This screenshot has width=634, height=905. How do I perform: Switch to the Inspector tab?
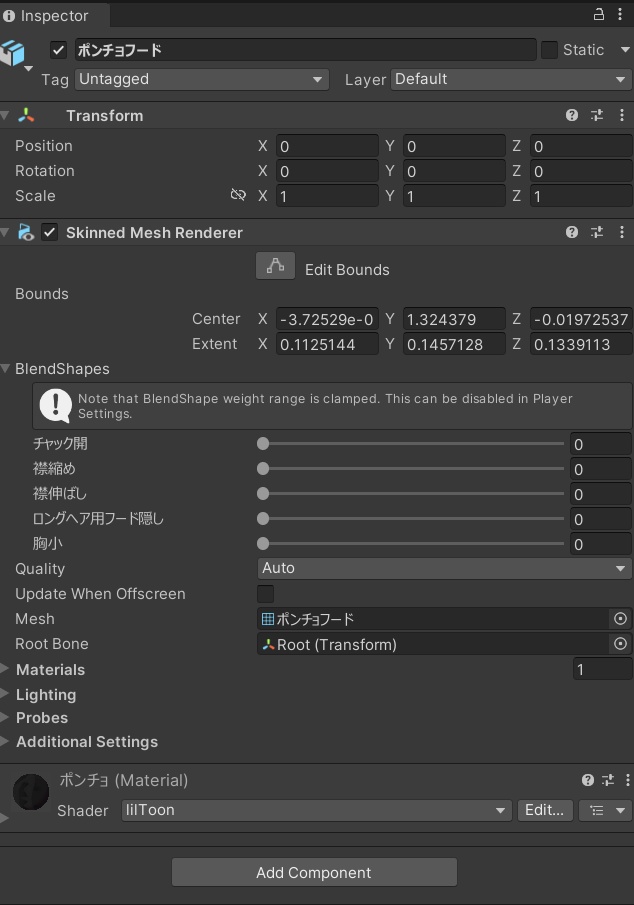52,15
